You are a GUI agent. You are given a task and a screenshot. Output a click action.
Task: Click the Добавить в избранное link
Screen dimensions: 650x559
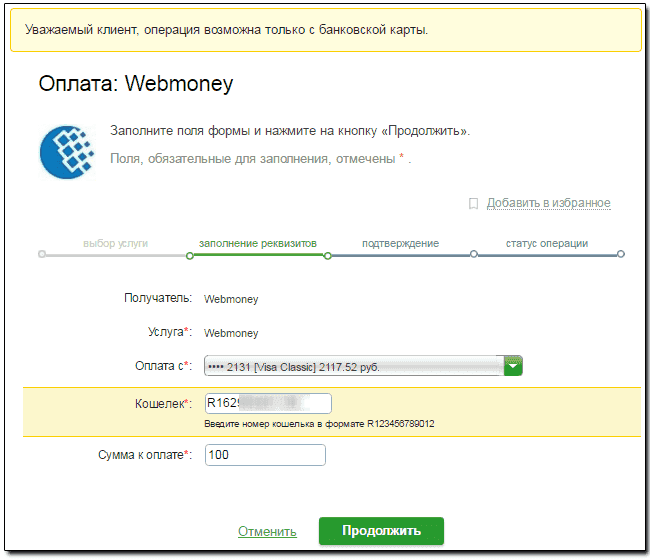(x=548, y=203)
